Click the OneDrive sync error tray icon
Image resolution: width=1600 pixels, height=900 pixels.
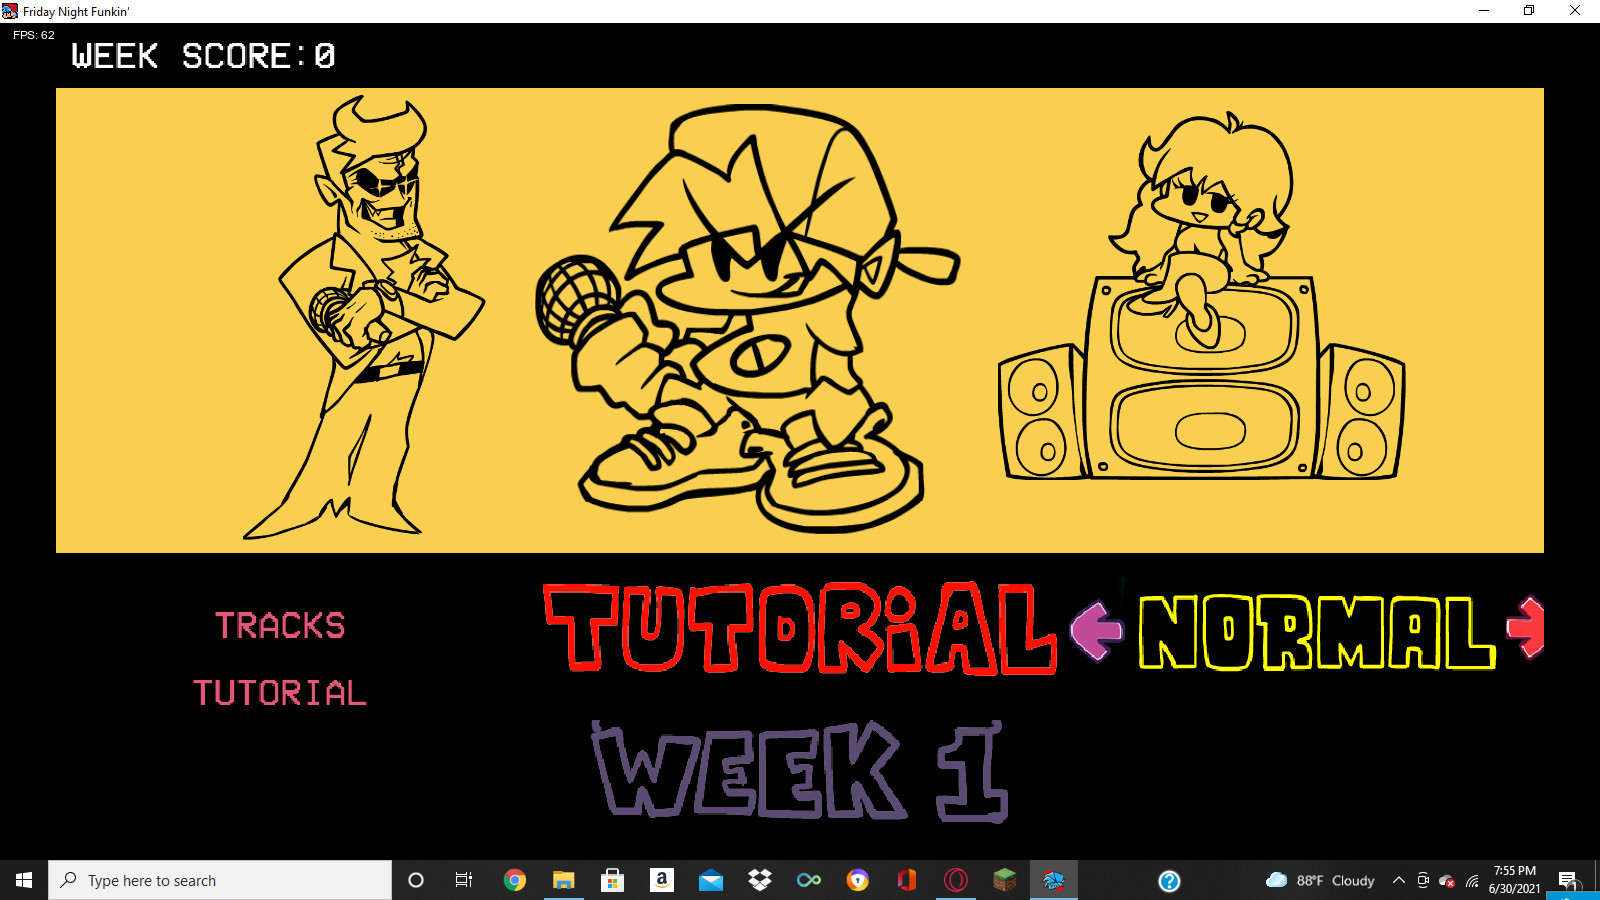point(1449,881)
